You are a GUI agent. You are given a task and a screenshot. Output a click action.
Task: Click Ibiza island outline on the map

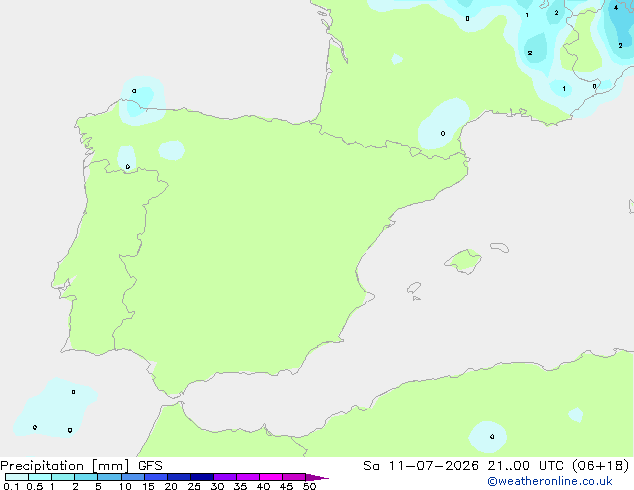pos(414,288)
